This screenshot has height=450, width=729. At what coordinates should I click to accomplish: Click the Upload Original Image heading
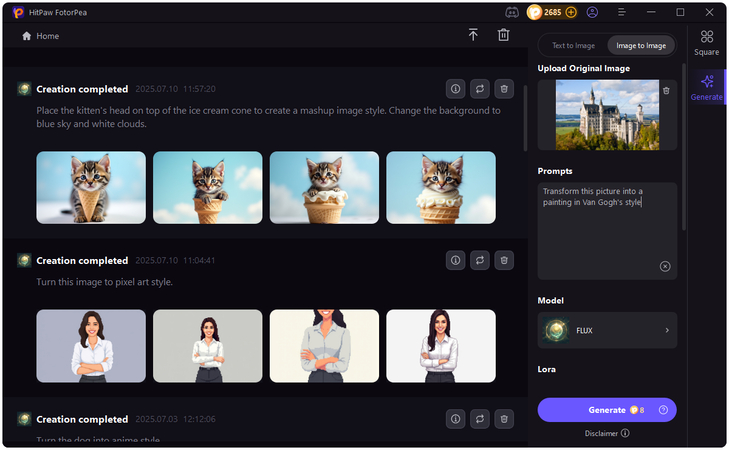(x=583, y=68)
